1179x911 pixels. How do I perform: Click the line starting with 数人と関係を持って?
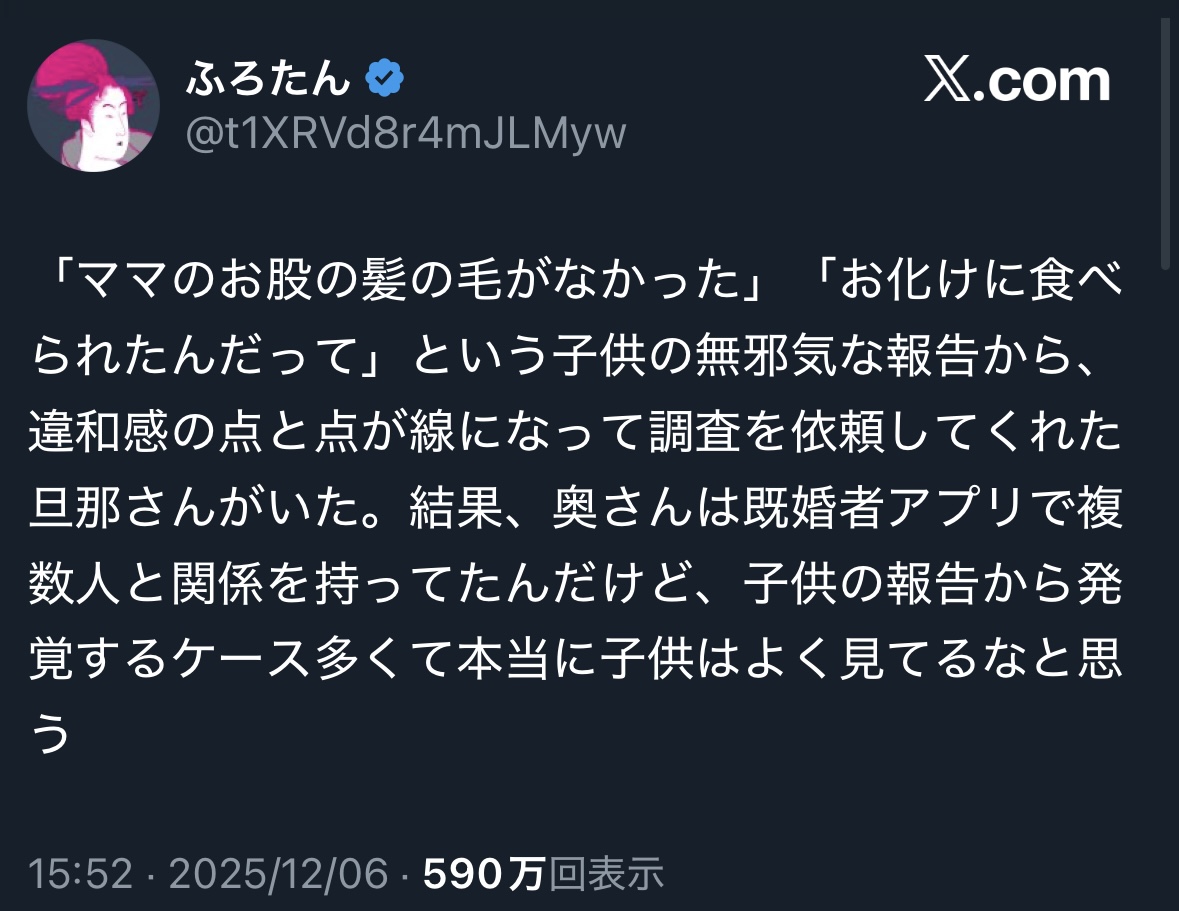pyautogui.click(x=576, y=584)
